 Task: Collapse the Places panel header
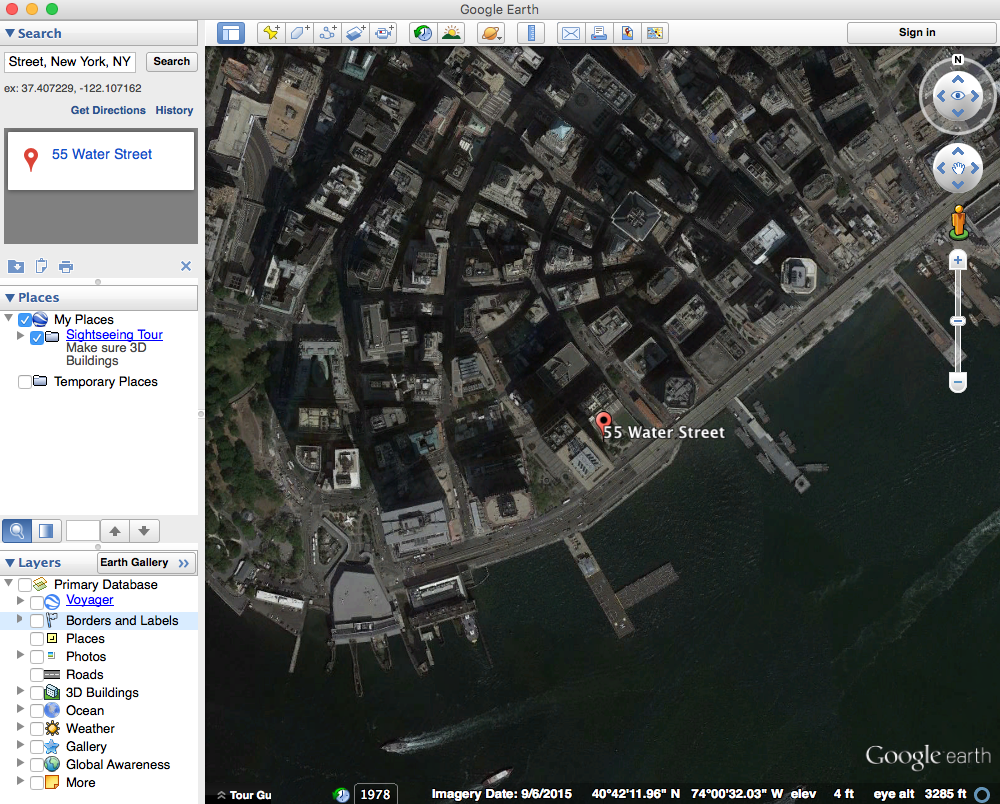10,298
